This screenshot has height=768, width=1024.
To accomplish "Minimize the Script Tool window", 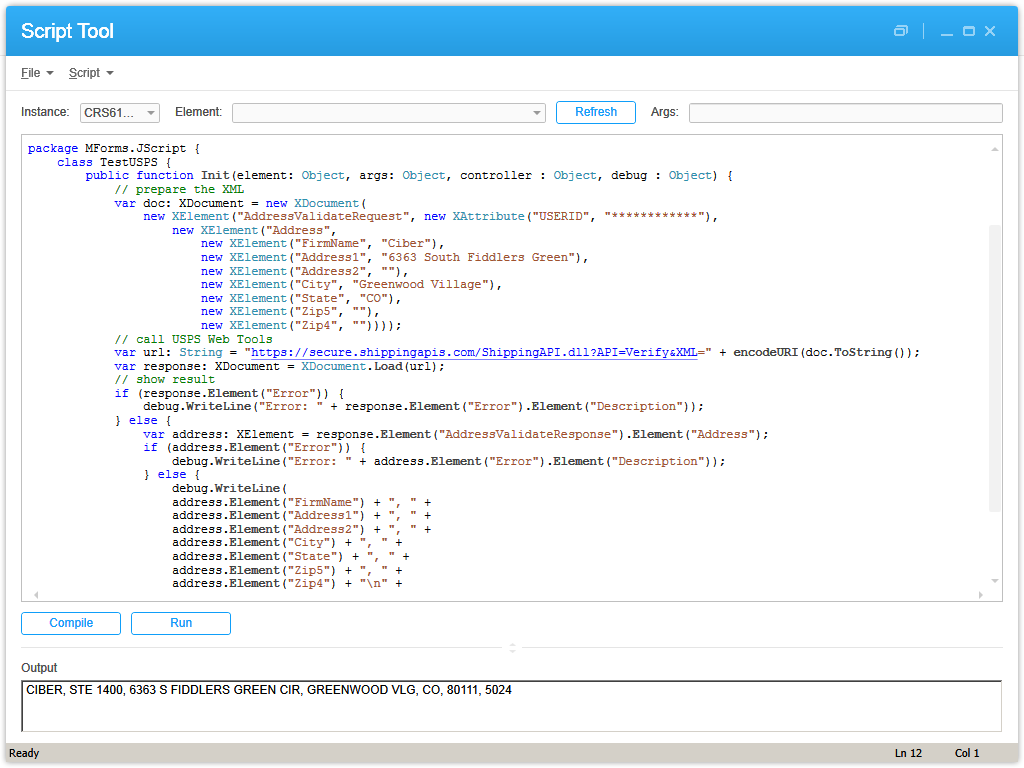I will (x=946, y=31).
